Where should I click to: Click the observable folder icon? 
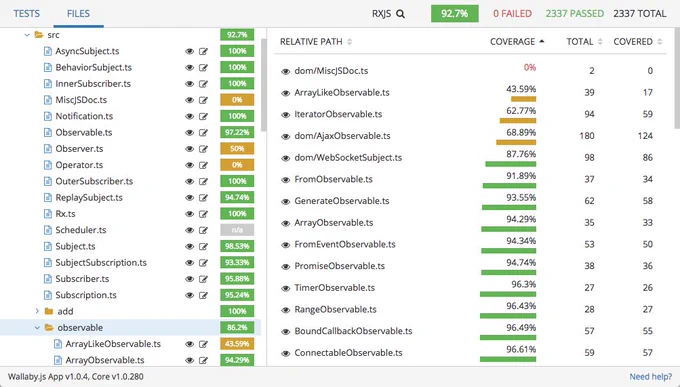(x=49, y=328)
